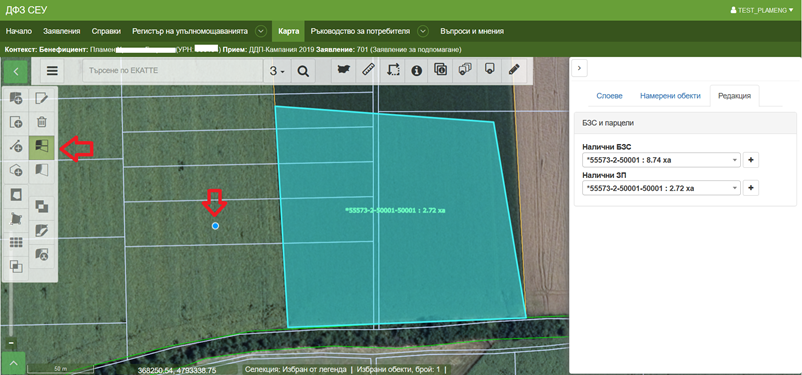Collapse the left panel with the green back arrow
Screen dimensions: 802x375
(x=16, y=71)
